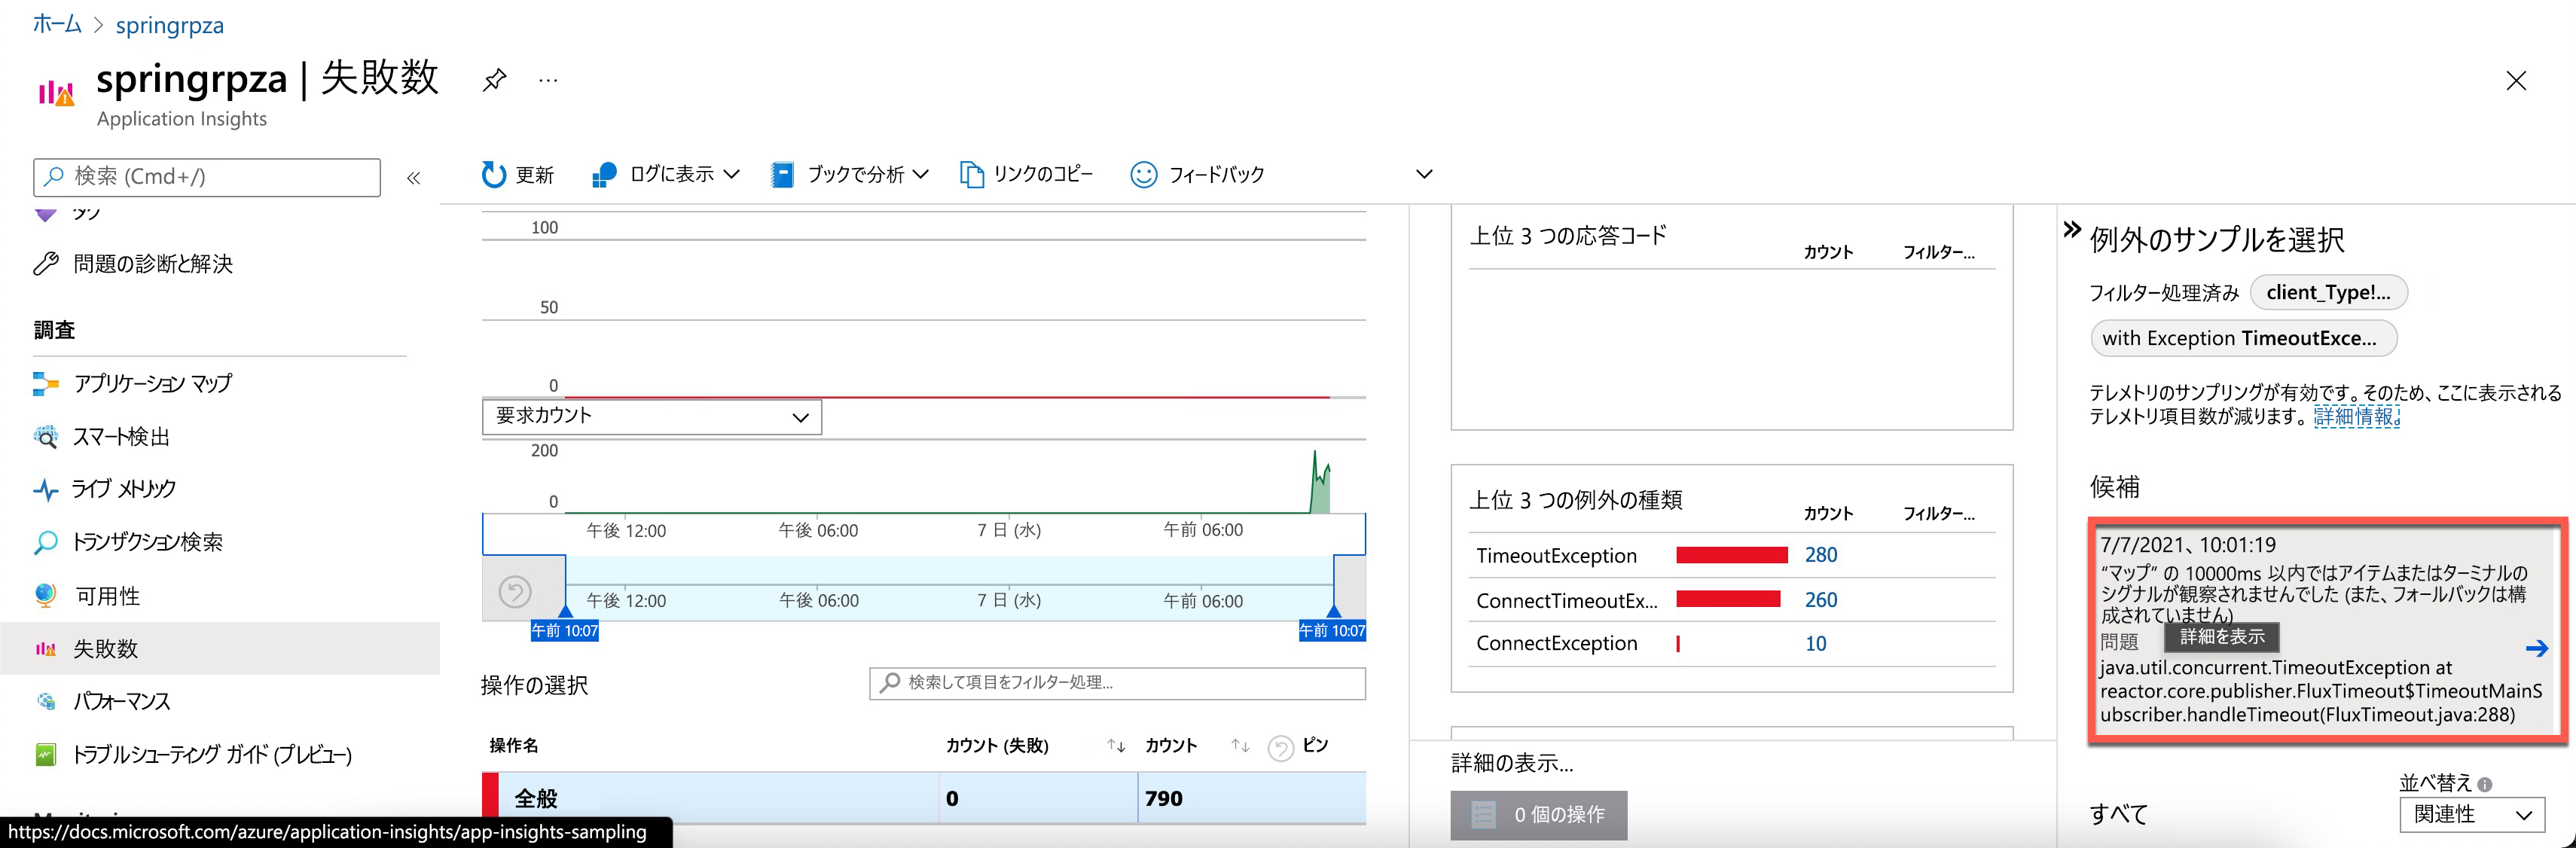Image resolution: width=2576 pixels, height=848 pixels.
Task: Click the reset time range circular icon
Action: pyautogui.click(x=515, y=592)
